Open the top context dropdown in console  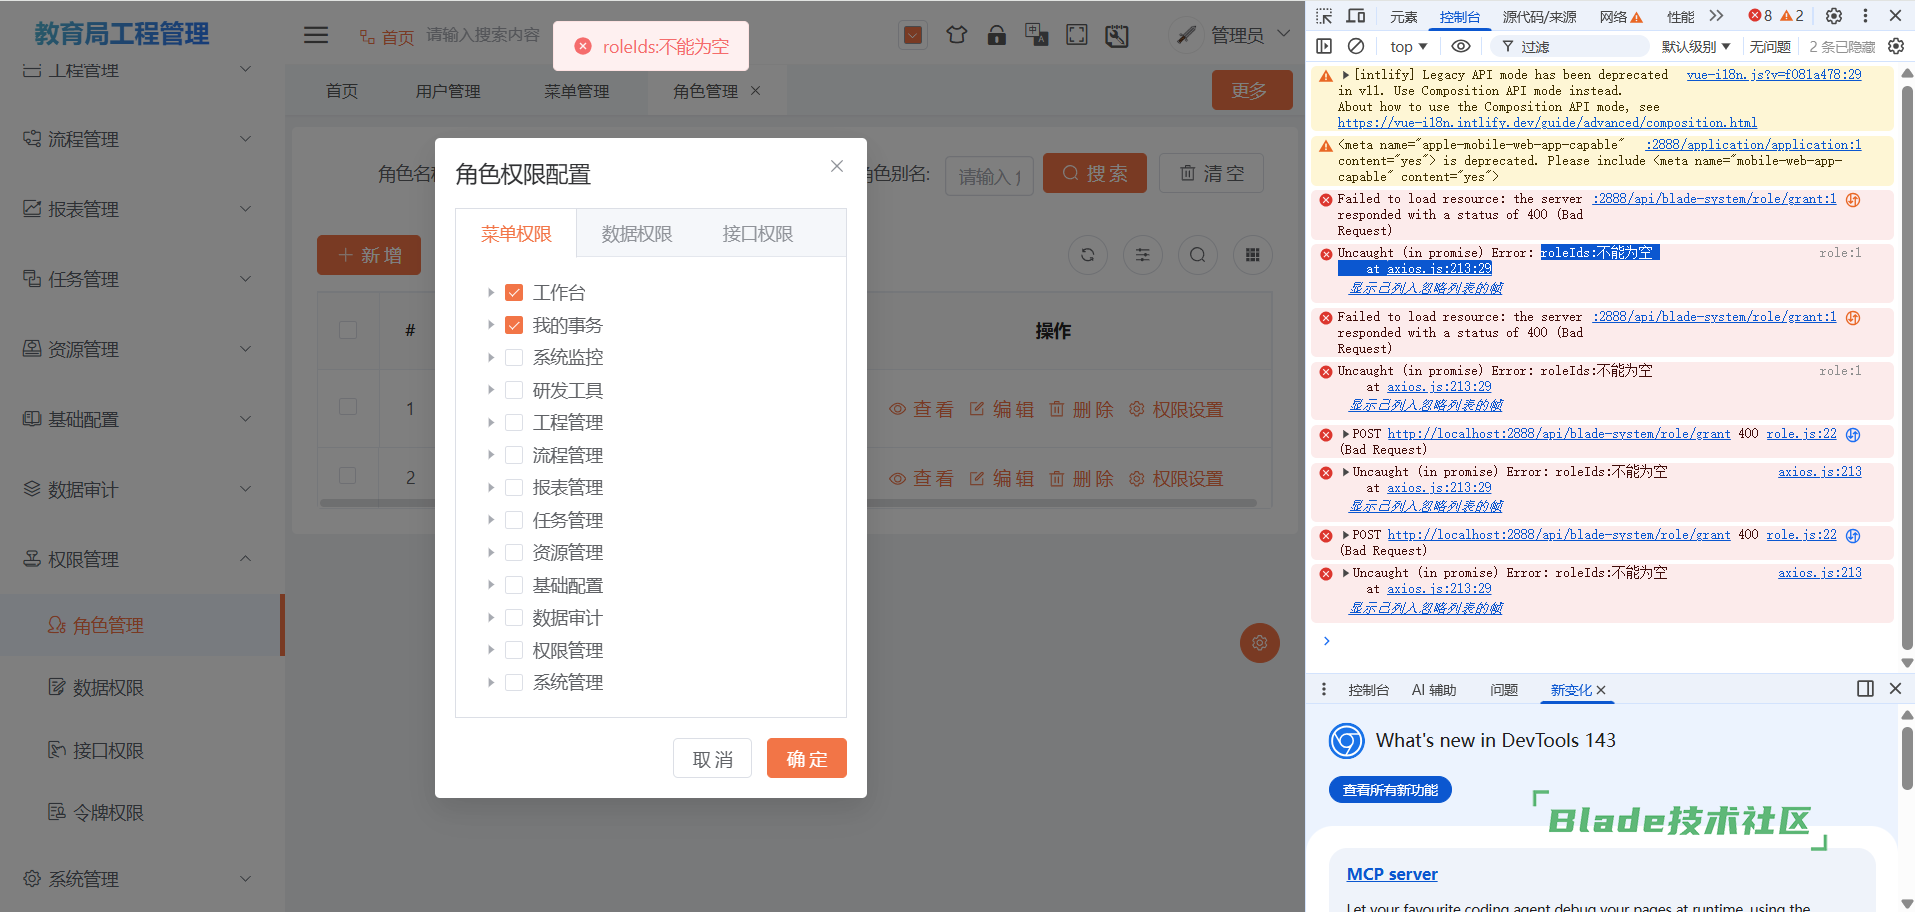tap(1408, 47)
